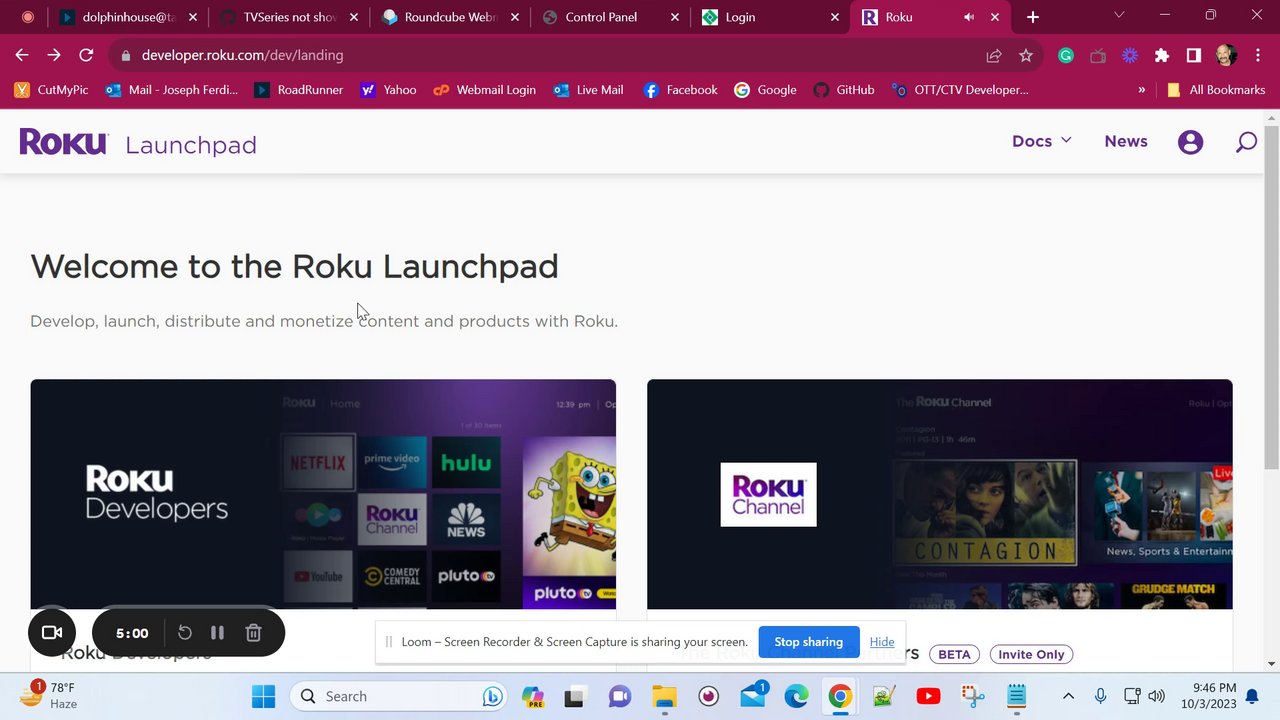The width and height of the screenshot is (1280, 720).
Task: Open the Roku site search magnifier
Action: (1246, 142)
